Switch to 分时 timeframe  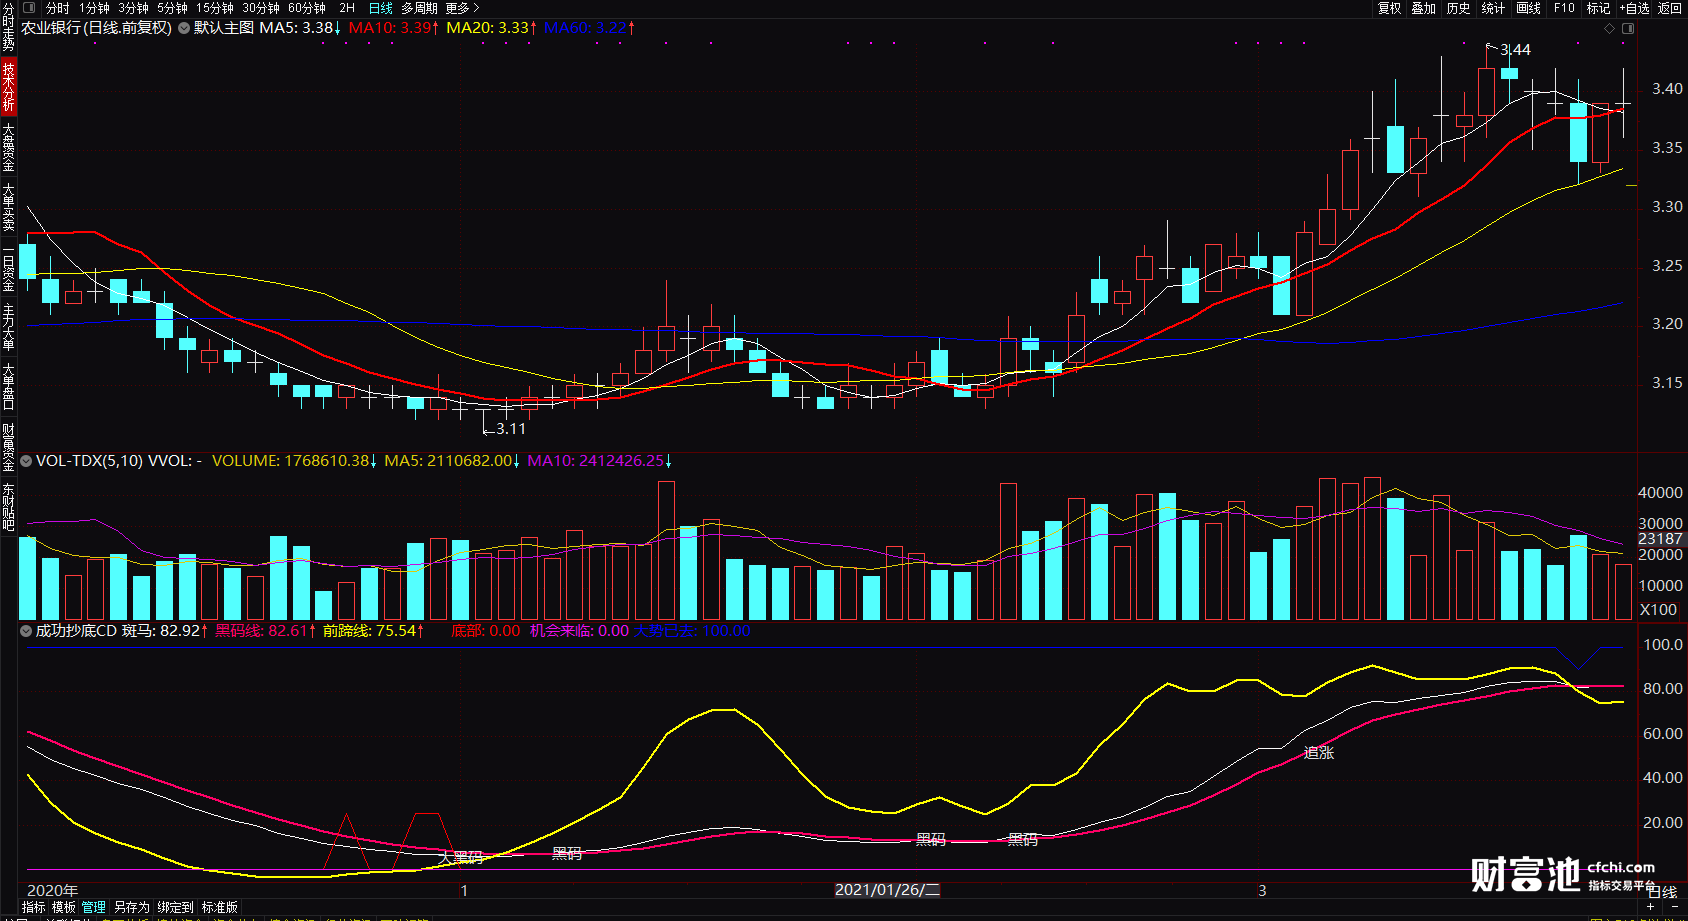tap(58, 8)
